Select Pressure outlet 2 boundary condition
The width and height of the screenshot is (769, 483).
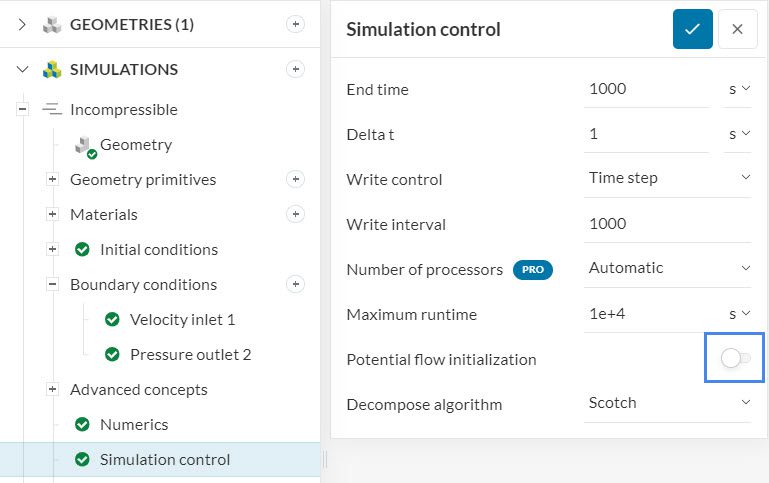(x=190, y=355)
